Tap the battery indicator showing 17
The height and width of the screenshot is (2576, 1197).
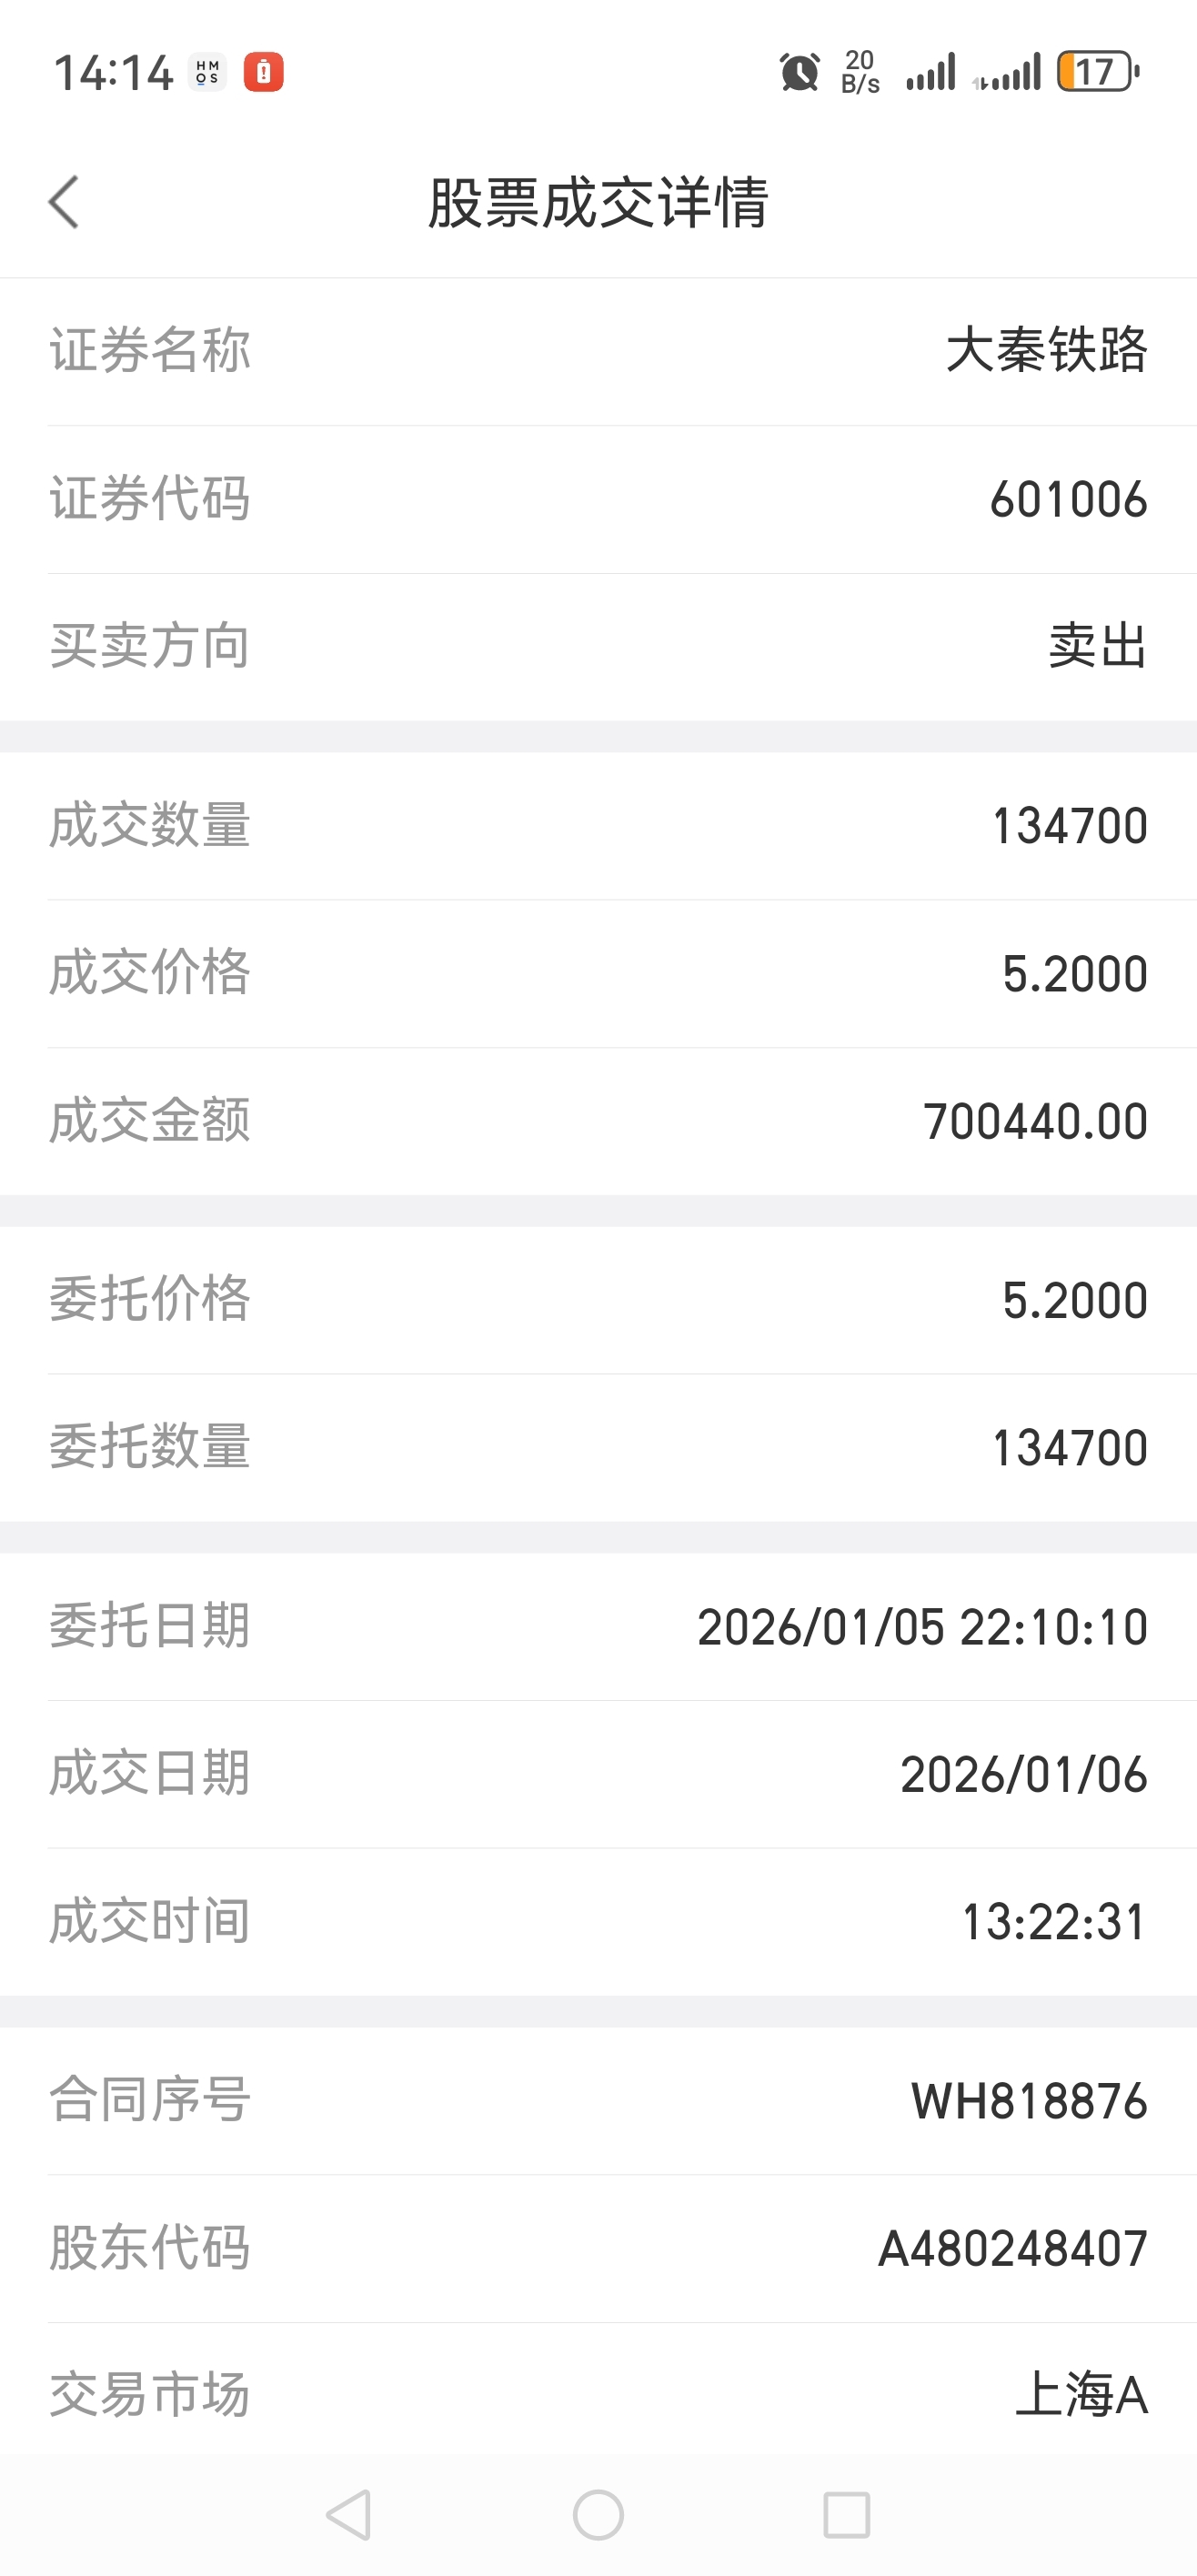(1098, 72)
